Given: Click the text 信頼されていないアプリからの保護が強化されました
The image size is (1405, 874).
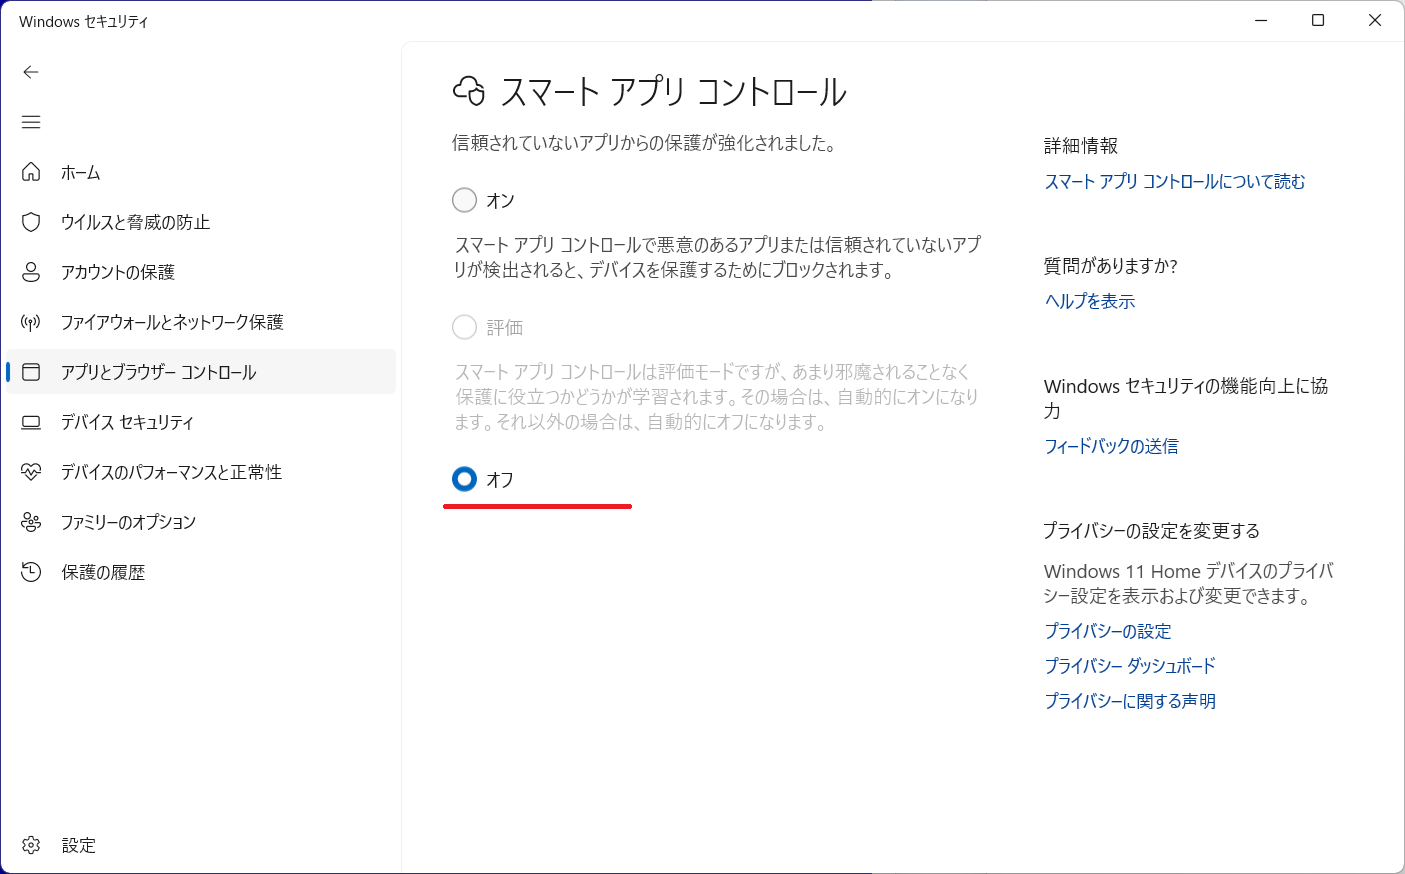Looking at the screenshot, I should 644,143.
